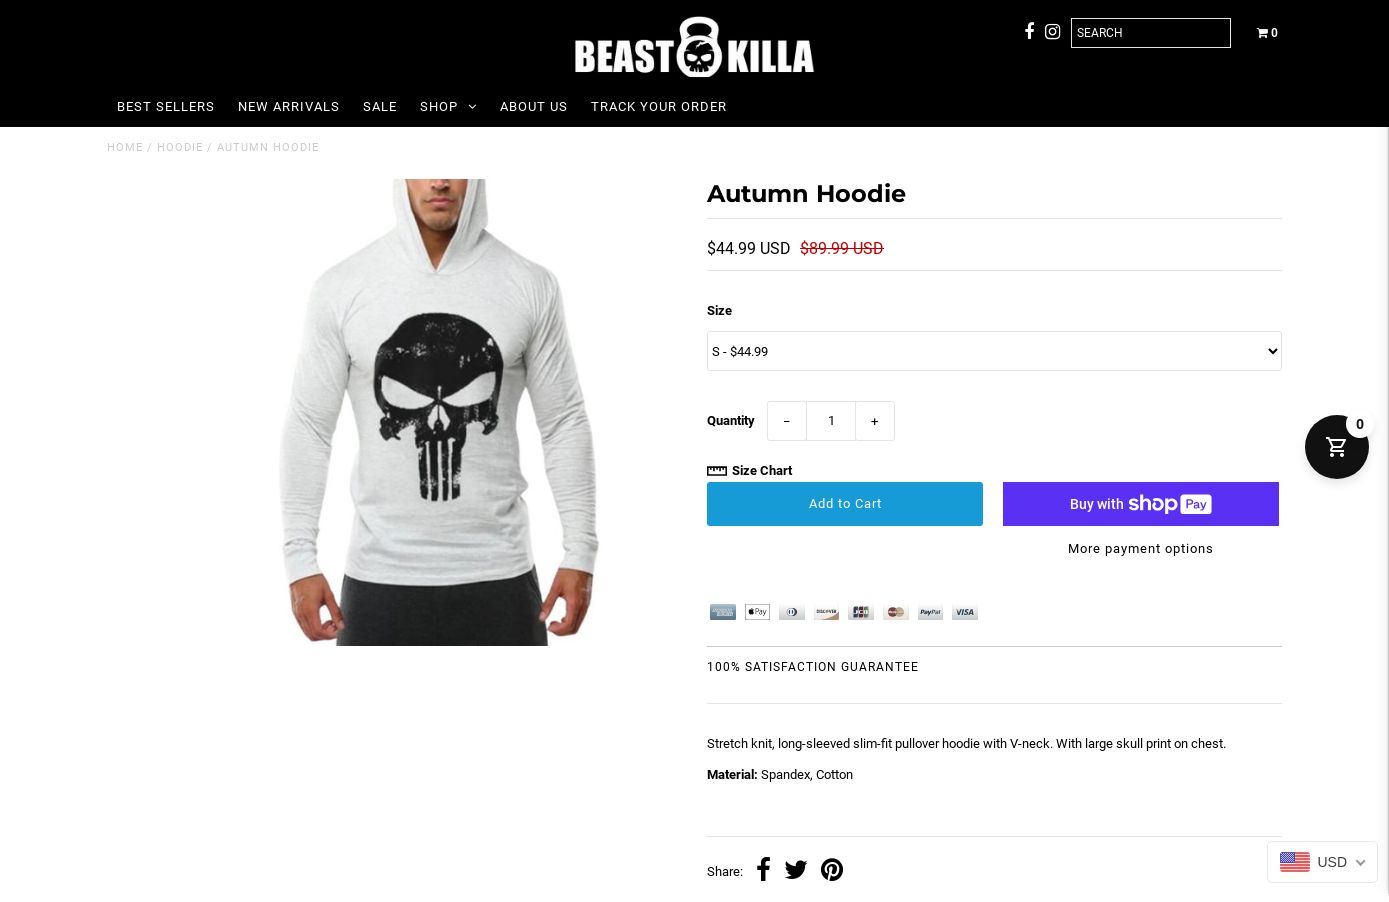Open the floating round cart button

1336,447
